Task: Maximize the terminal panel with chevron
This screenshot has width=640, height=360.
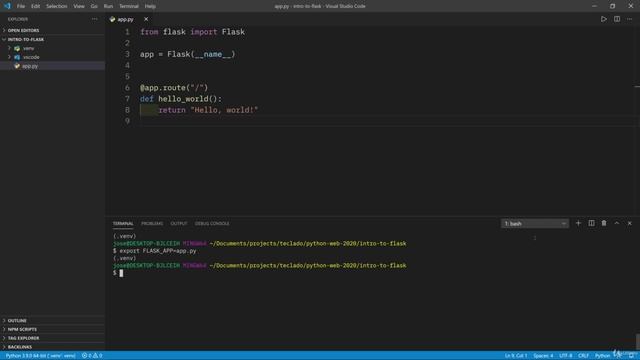Action: coord(617,223)
